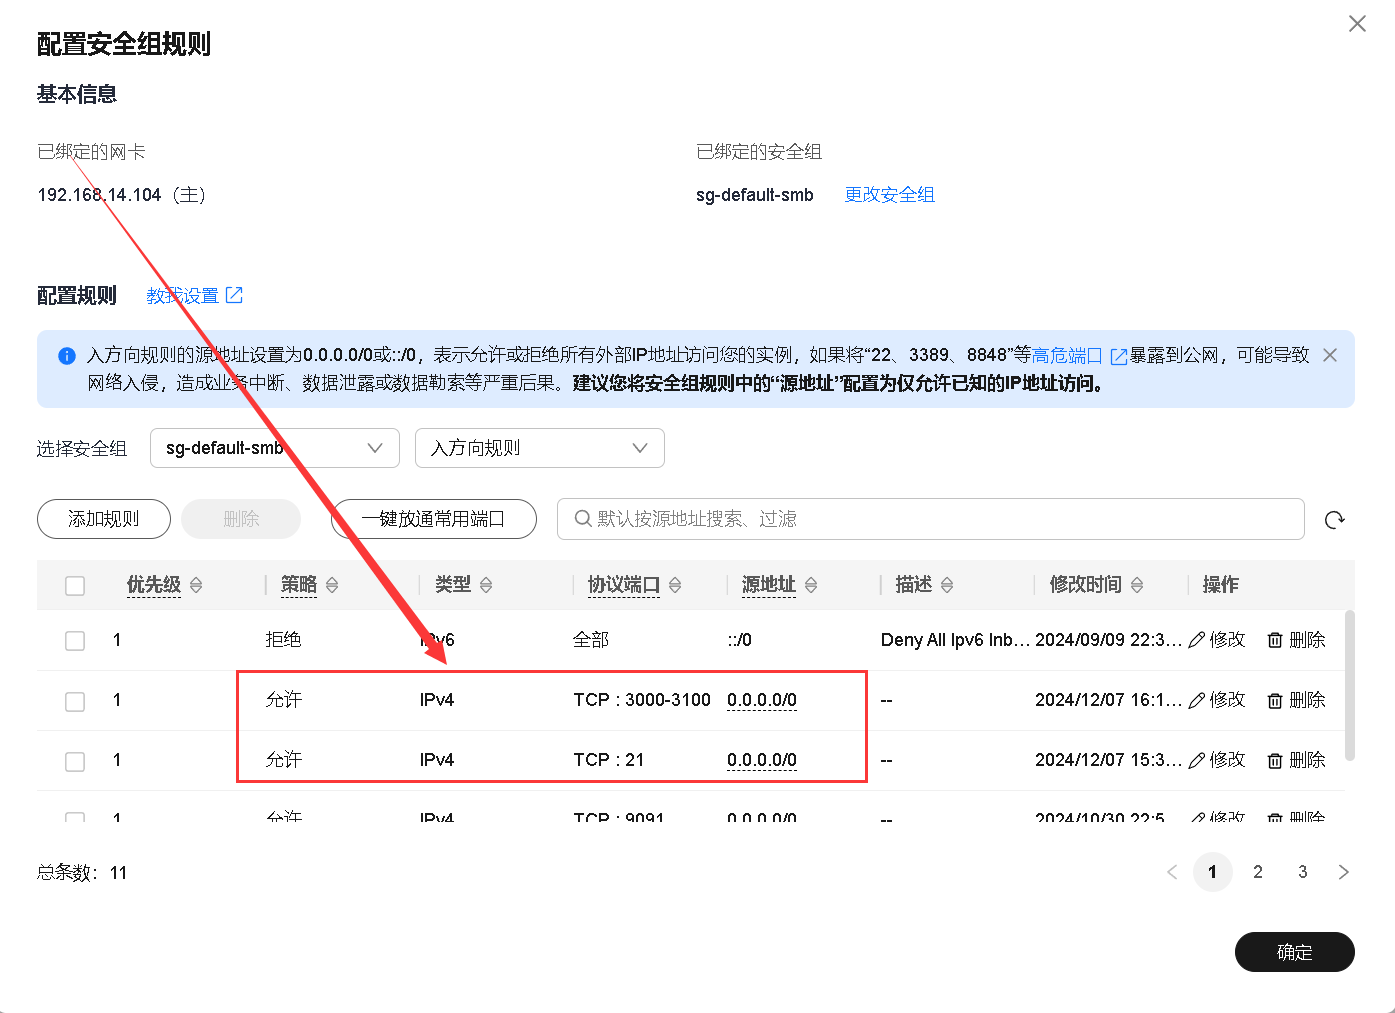Check the checkbox for the TCP:21 rule

click(75, 760)
